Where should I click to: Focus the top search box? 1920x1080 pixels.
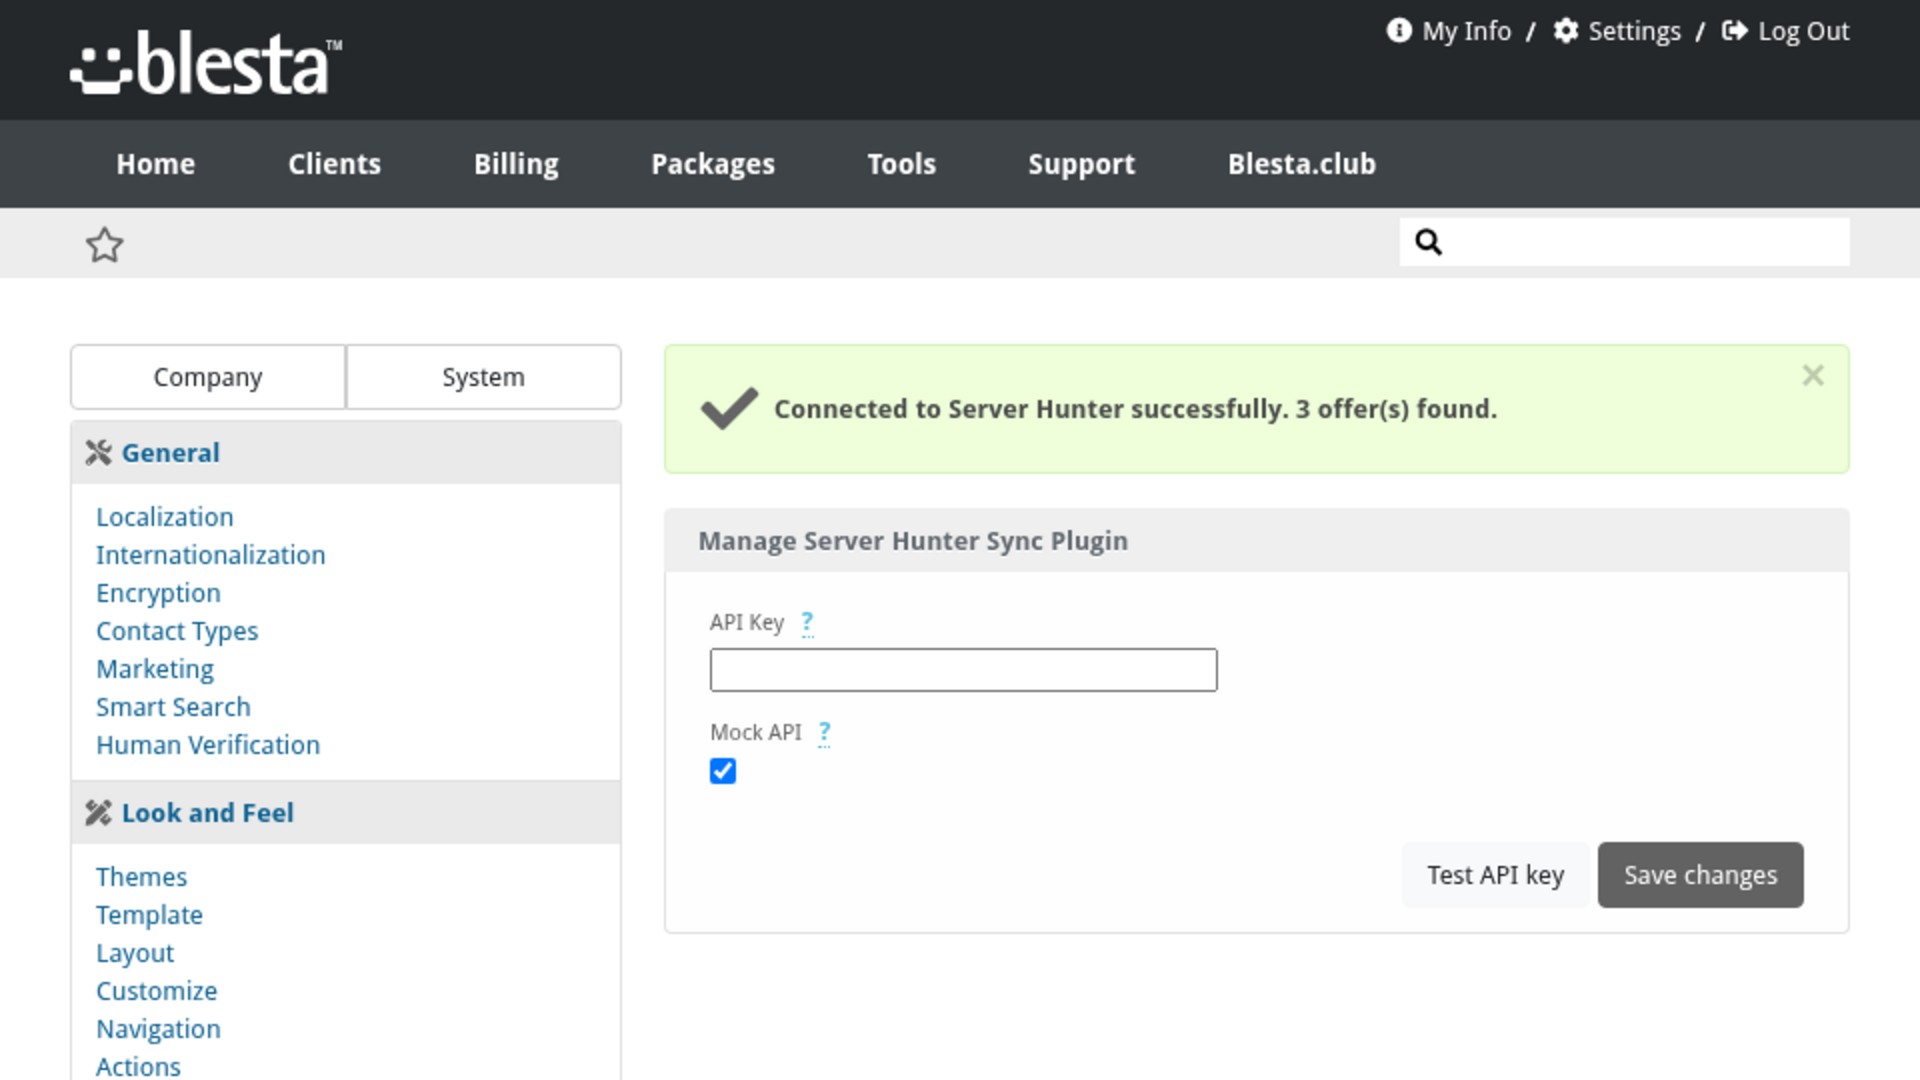coord(1624,242)
